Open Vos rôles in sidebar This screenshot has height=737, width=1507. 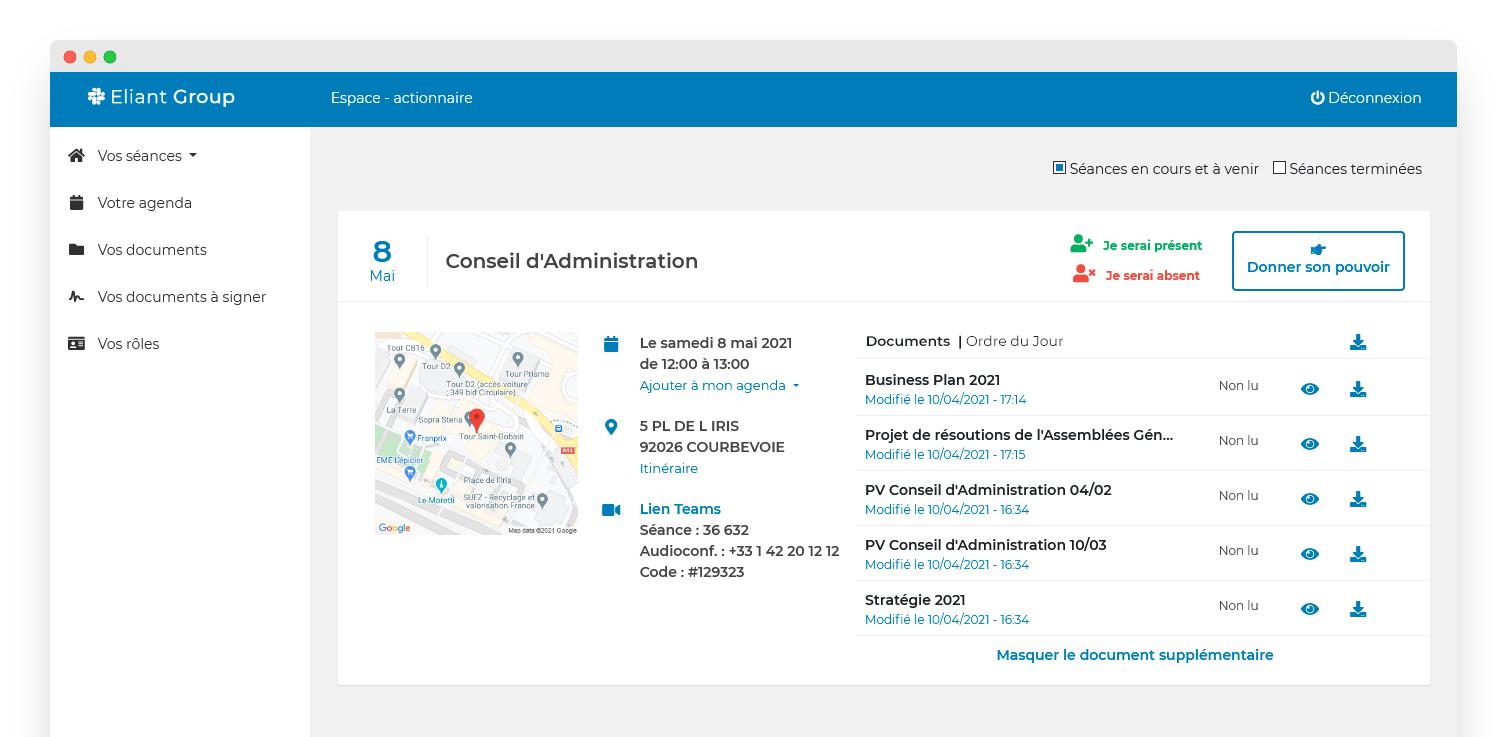(x=128, y=344)
